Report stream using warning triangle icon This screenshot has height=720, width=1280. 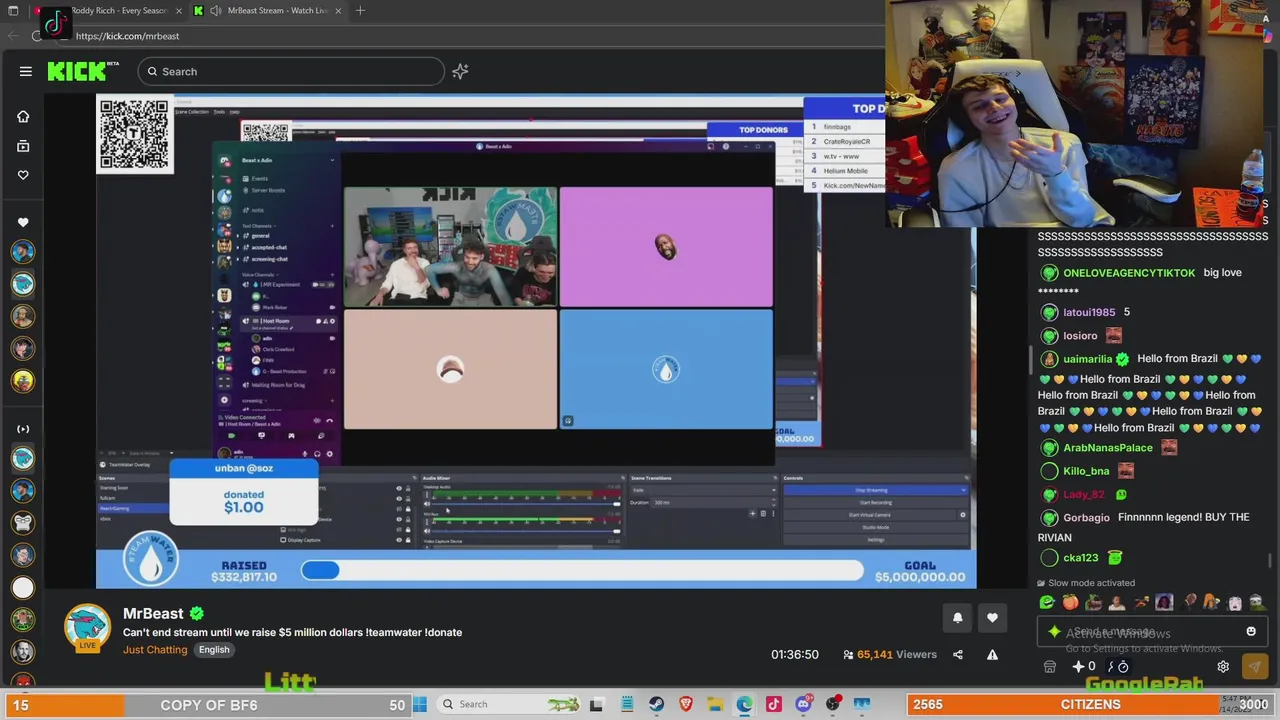992,655
